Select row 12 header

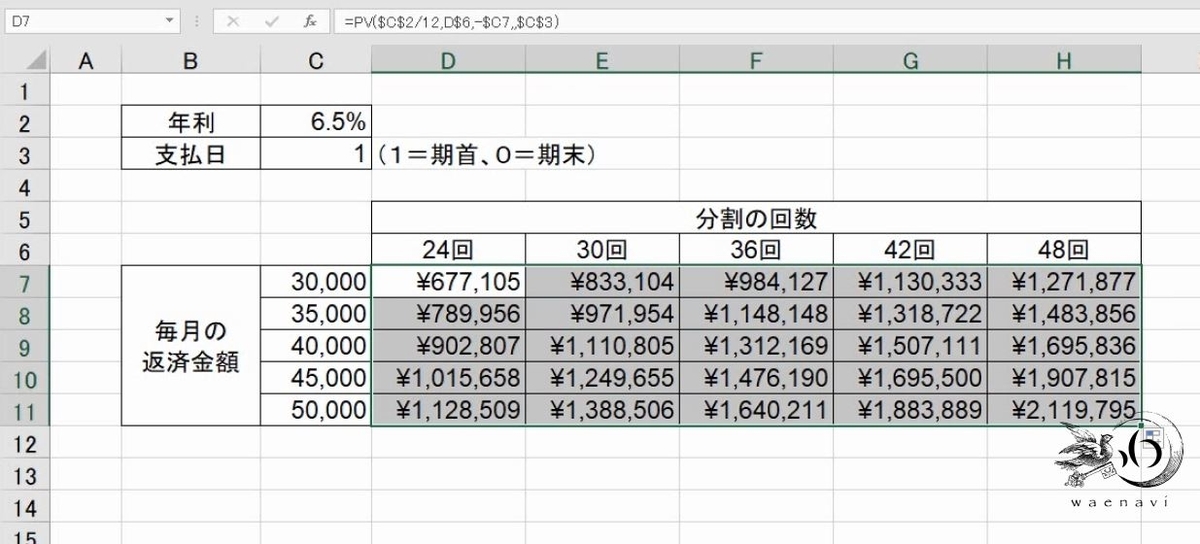(x=24, y=443)
